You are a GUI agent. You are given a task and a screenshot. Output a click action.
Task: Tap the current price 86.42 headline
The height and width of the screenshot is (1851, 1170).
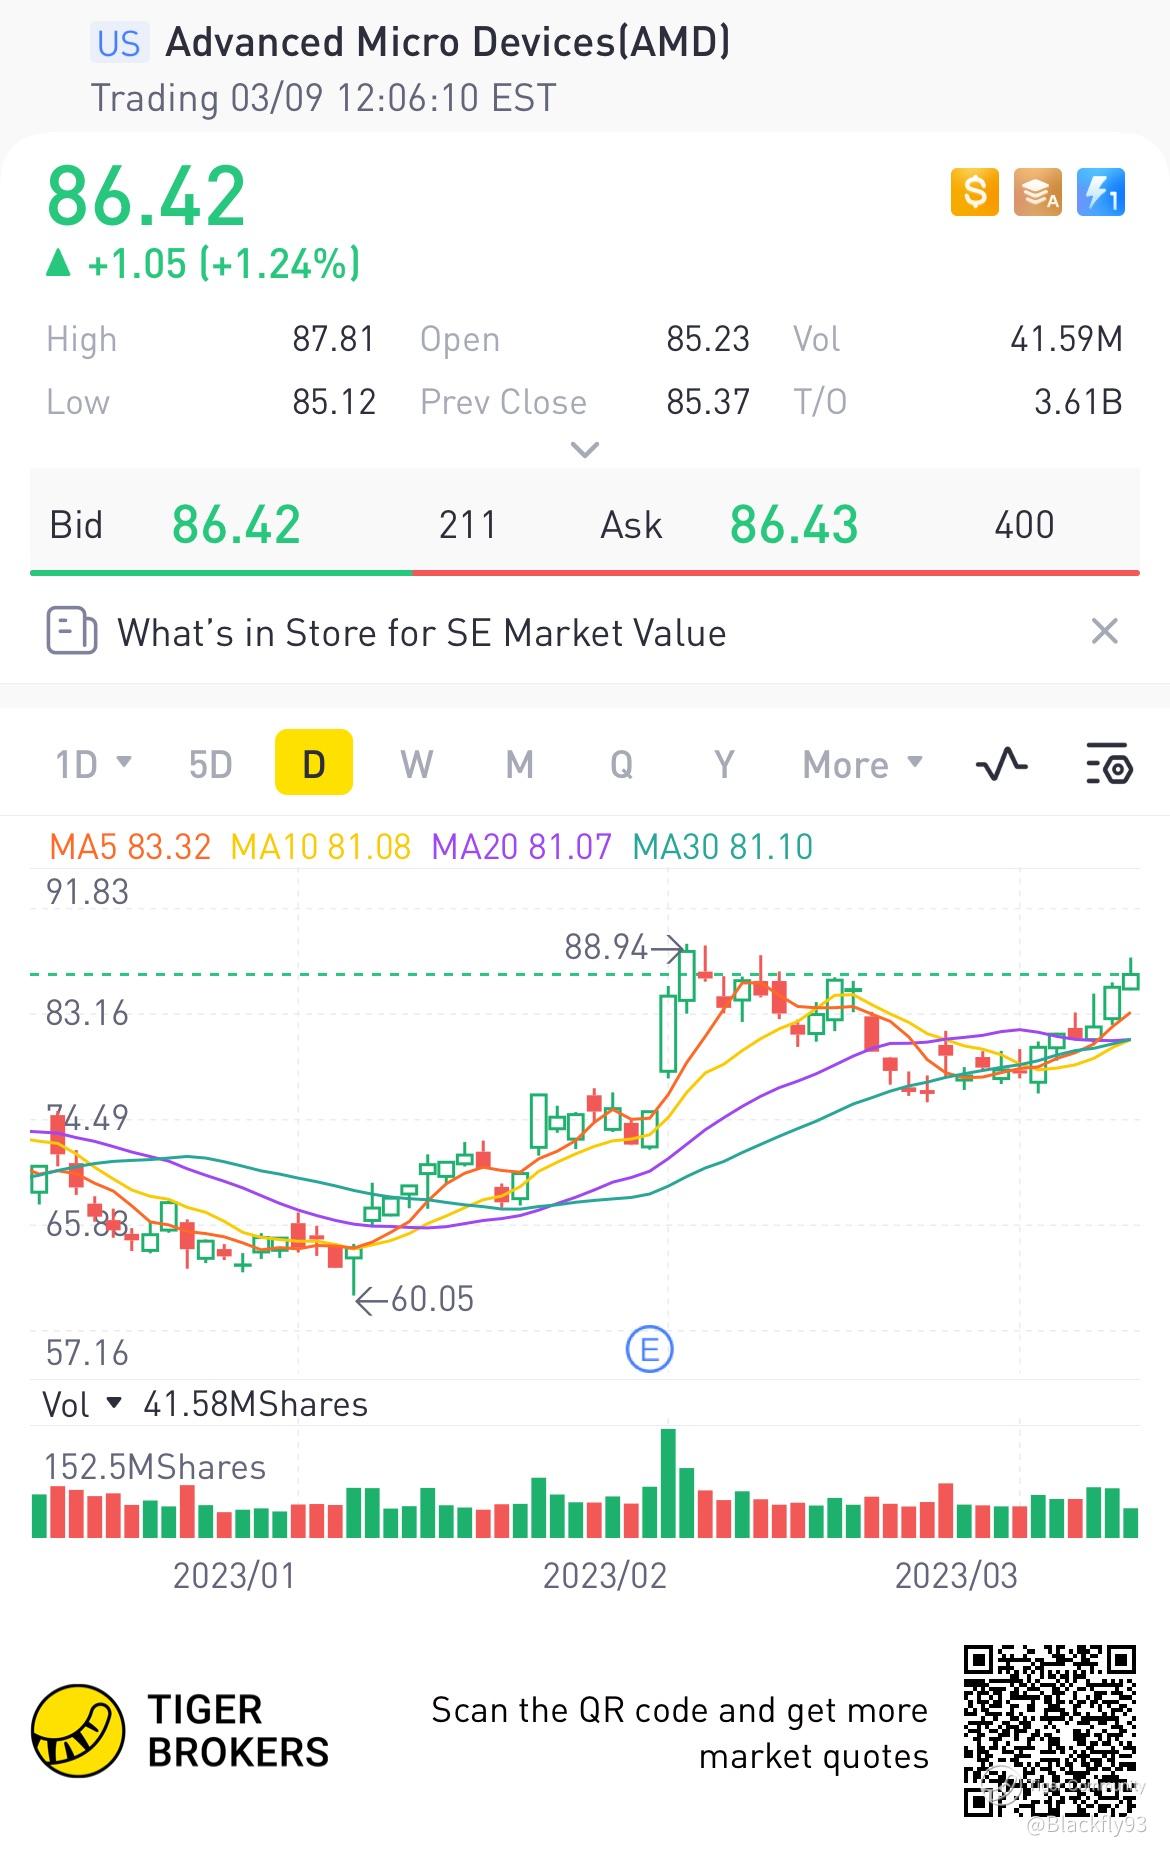146,196
